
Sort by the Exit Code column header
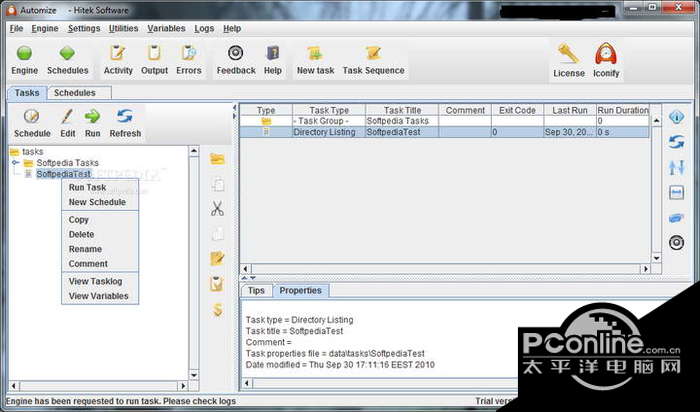(x=517, y=110)
